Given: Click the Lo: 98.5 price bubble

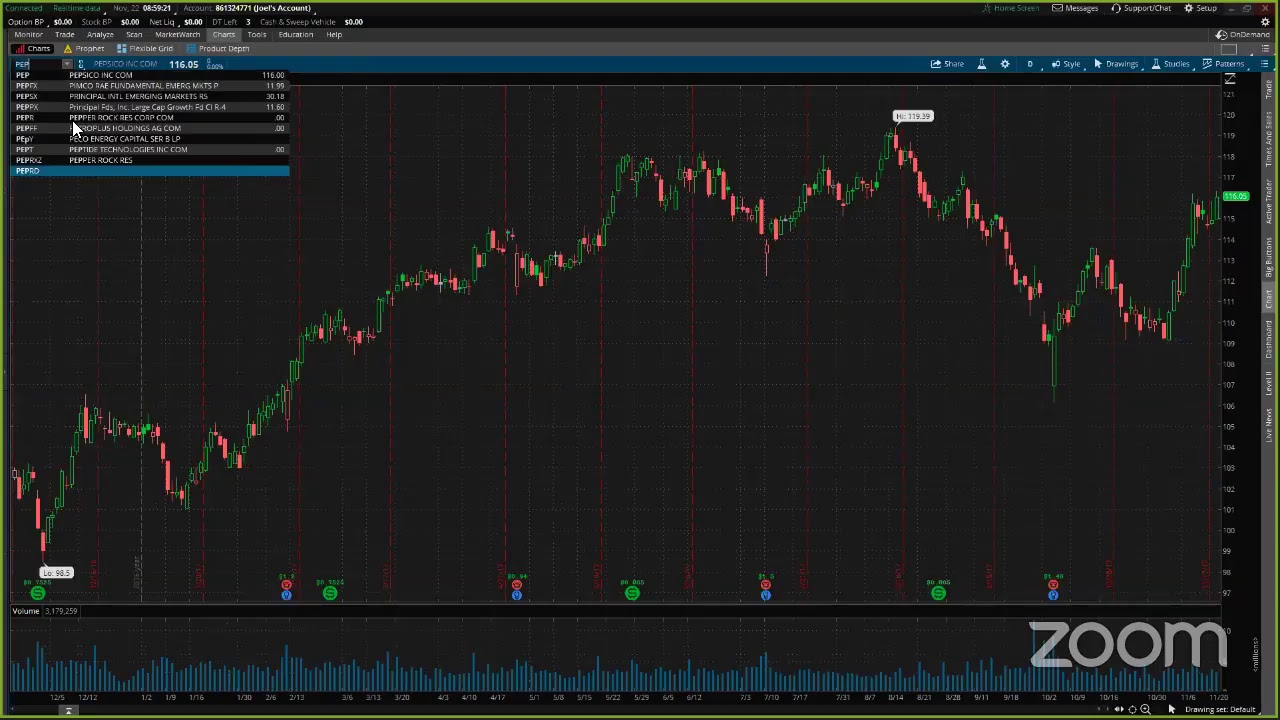Looking at the screenshot, I should tap(57, 573).
